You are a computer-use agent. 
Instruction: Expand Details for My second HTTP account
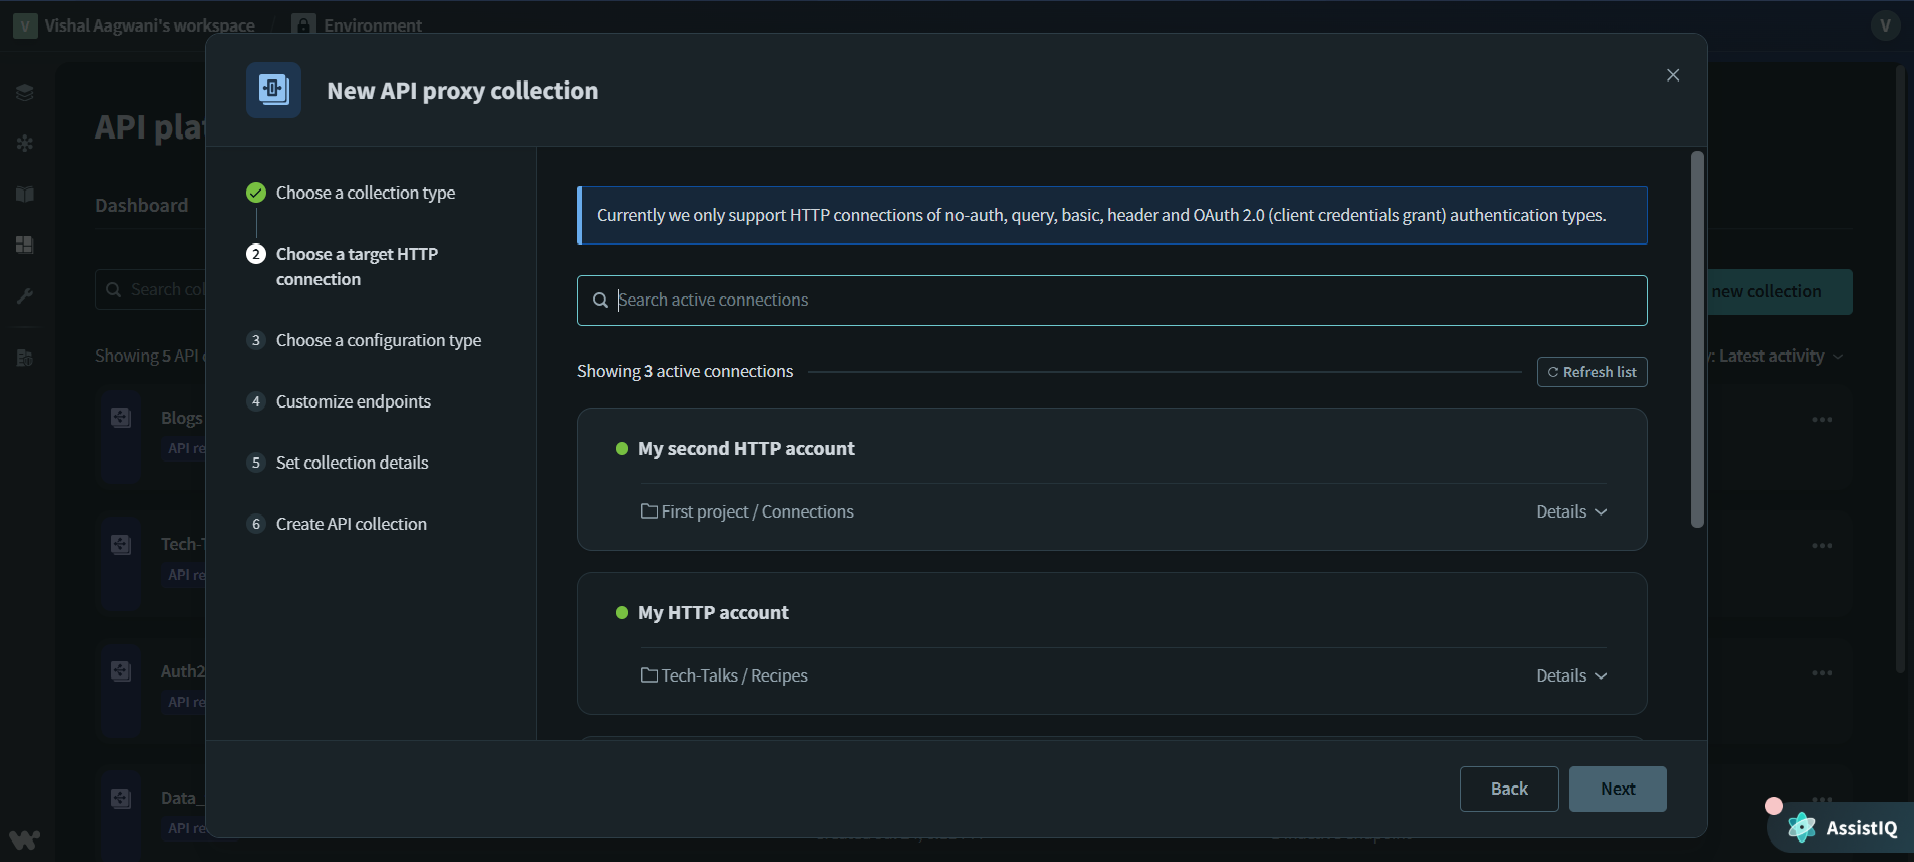(x=1570, y=511)
